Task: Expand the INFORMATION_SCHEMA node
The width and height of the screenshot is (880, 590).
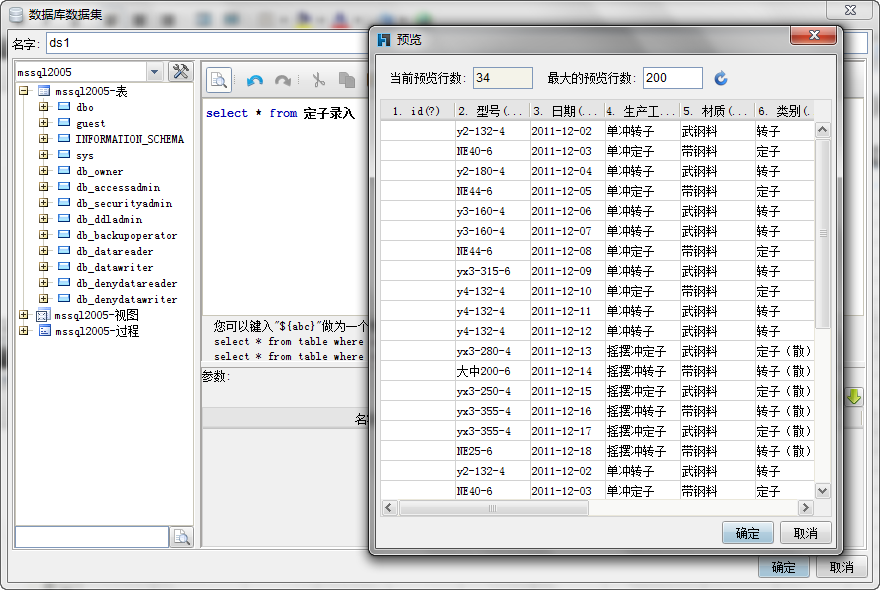Action: tap(44, 139)
